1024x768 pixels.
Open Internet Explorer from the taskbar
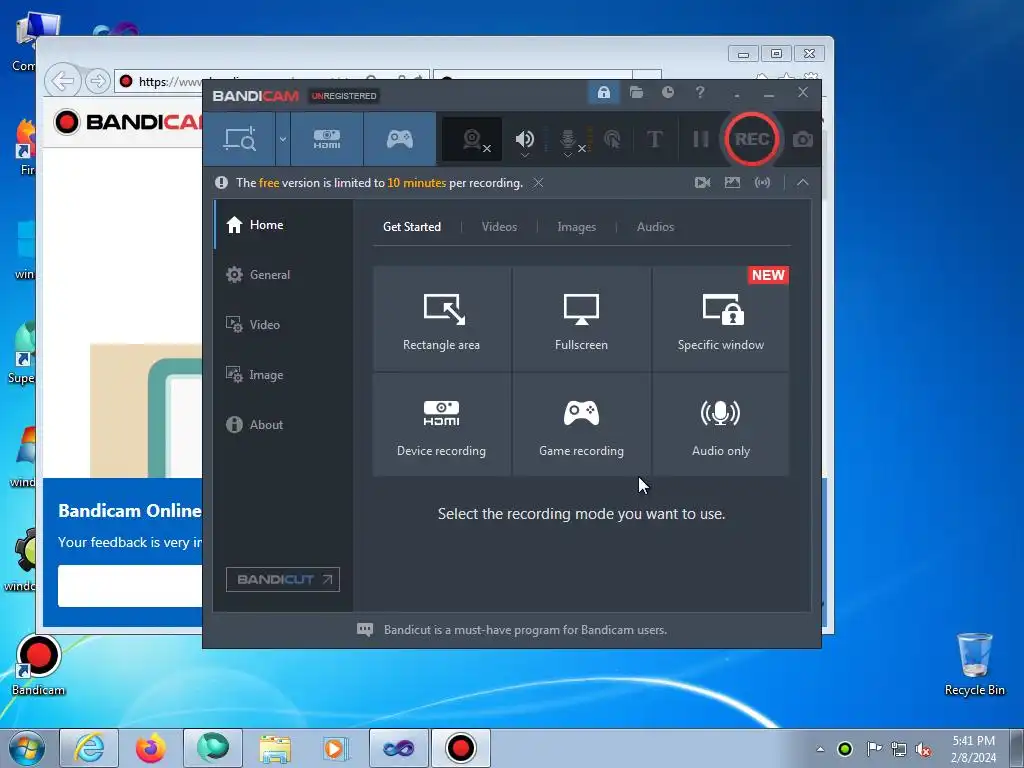[x=89, y=748]
